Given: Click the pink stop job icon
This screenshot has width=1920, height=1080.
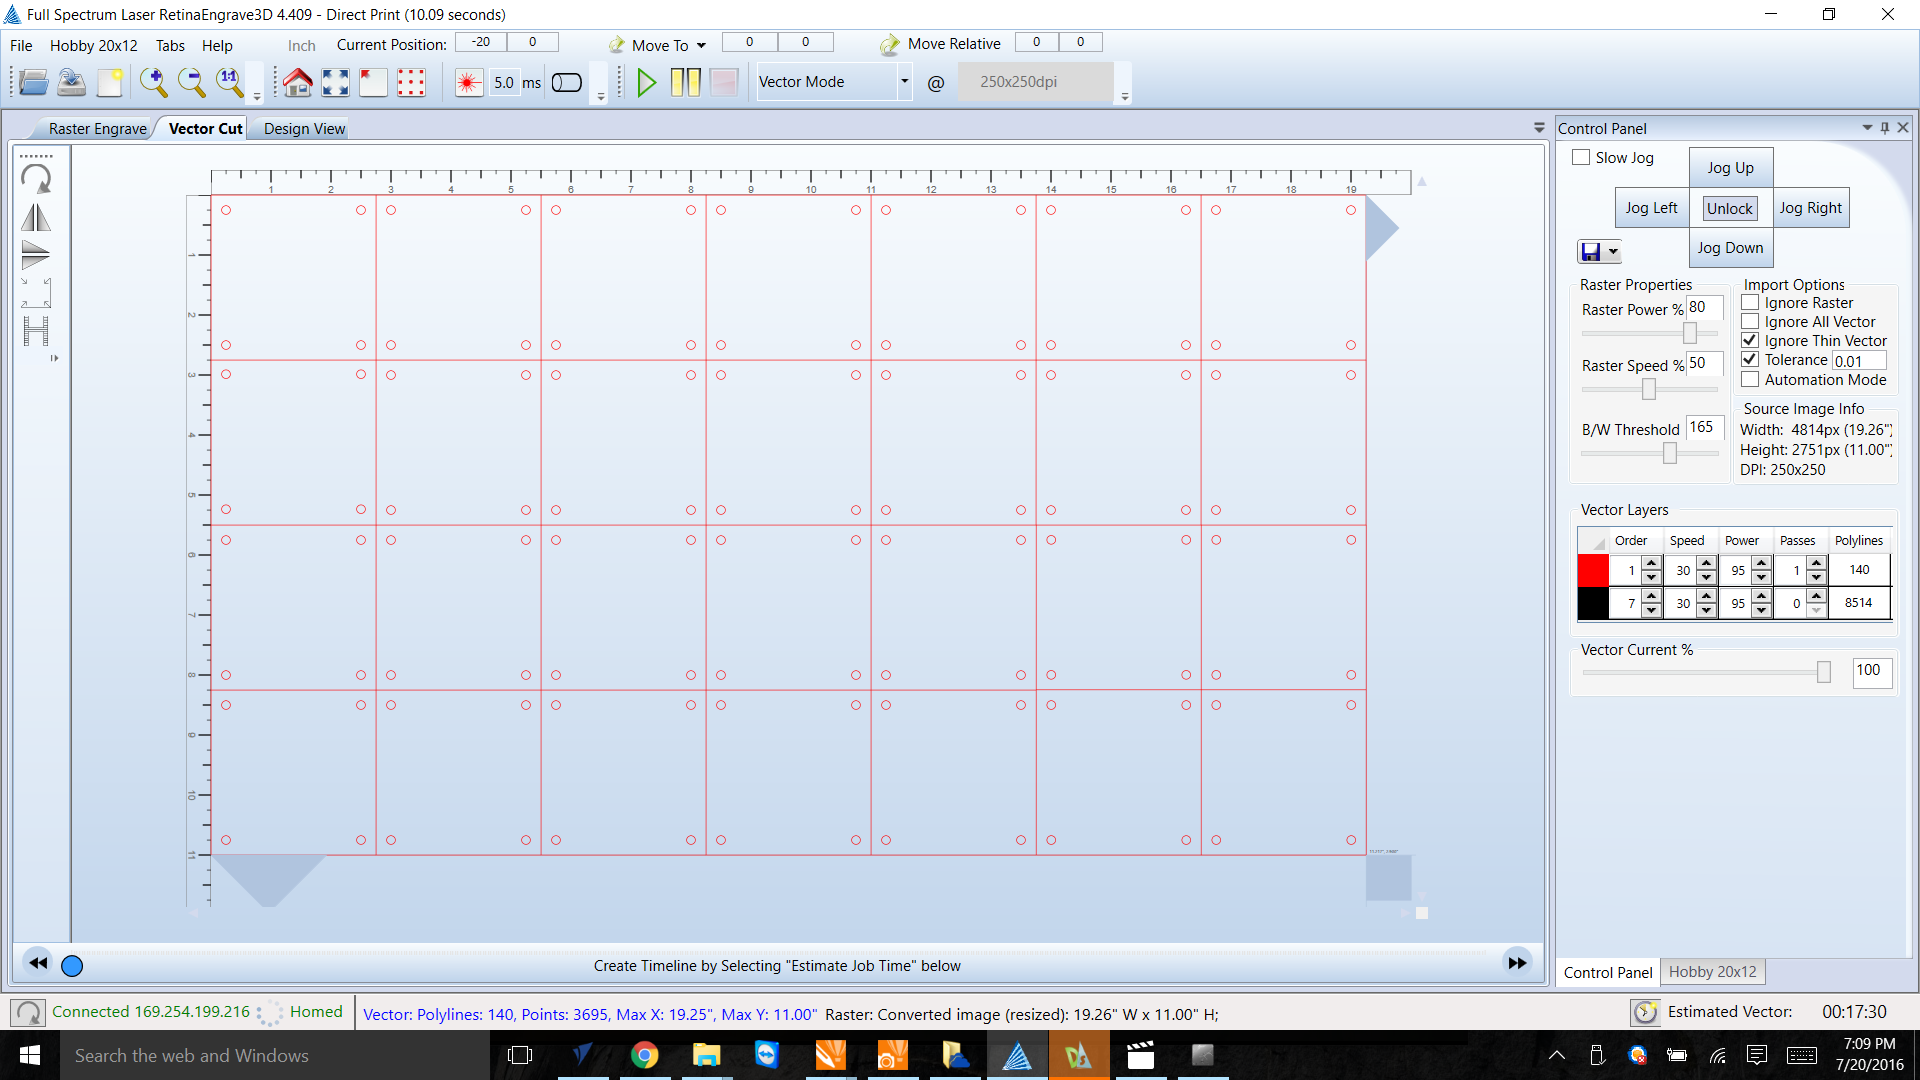Looking at the screenshot, I should (x=724, y=82).
